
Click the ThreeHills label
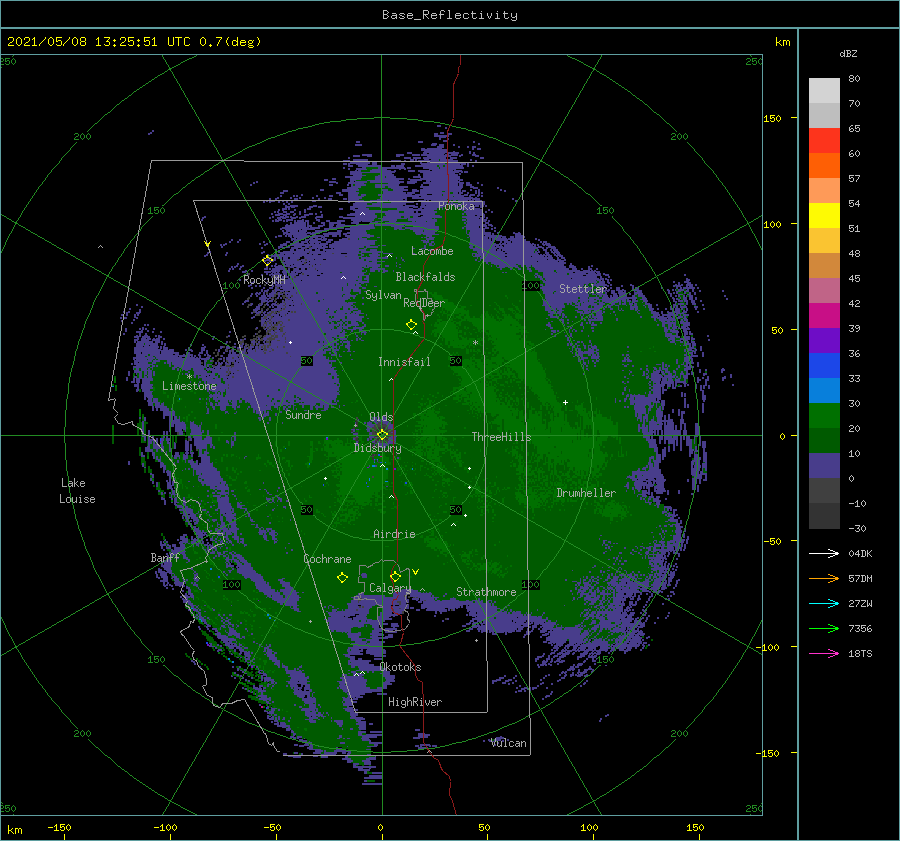pyautogui.click(x=501, y=437)
